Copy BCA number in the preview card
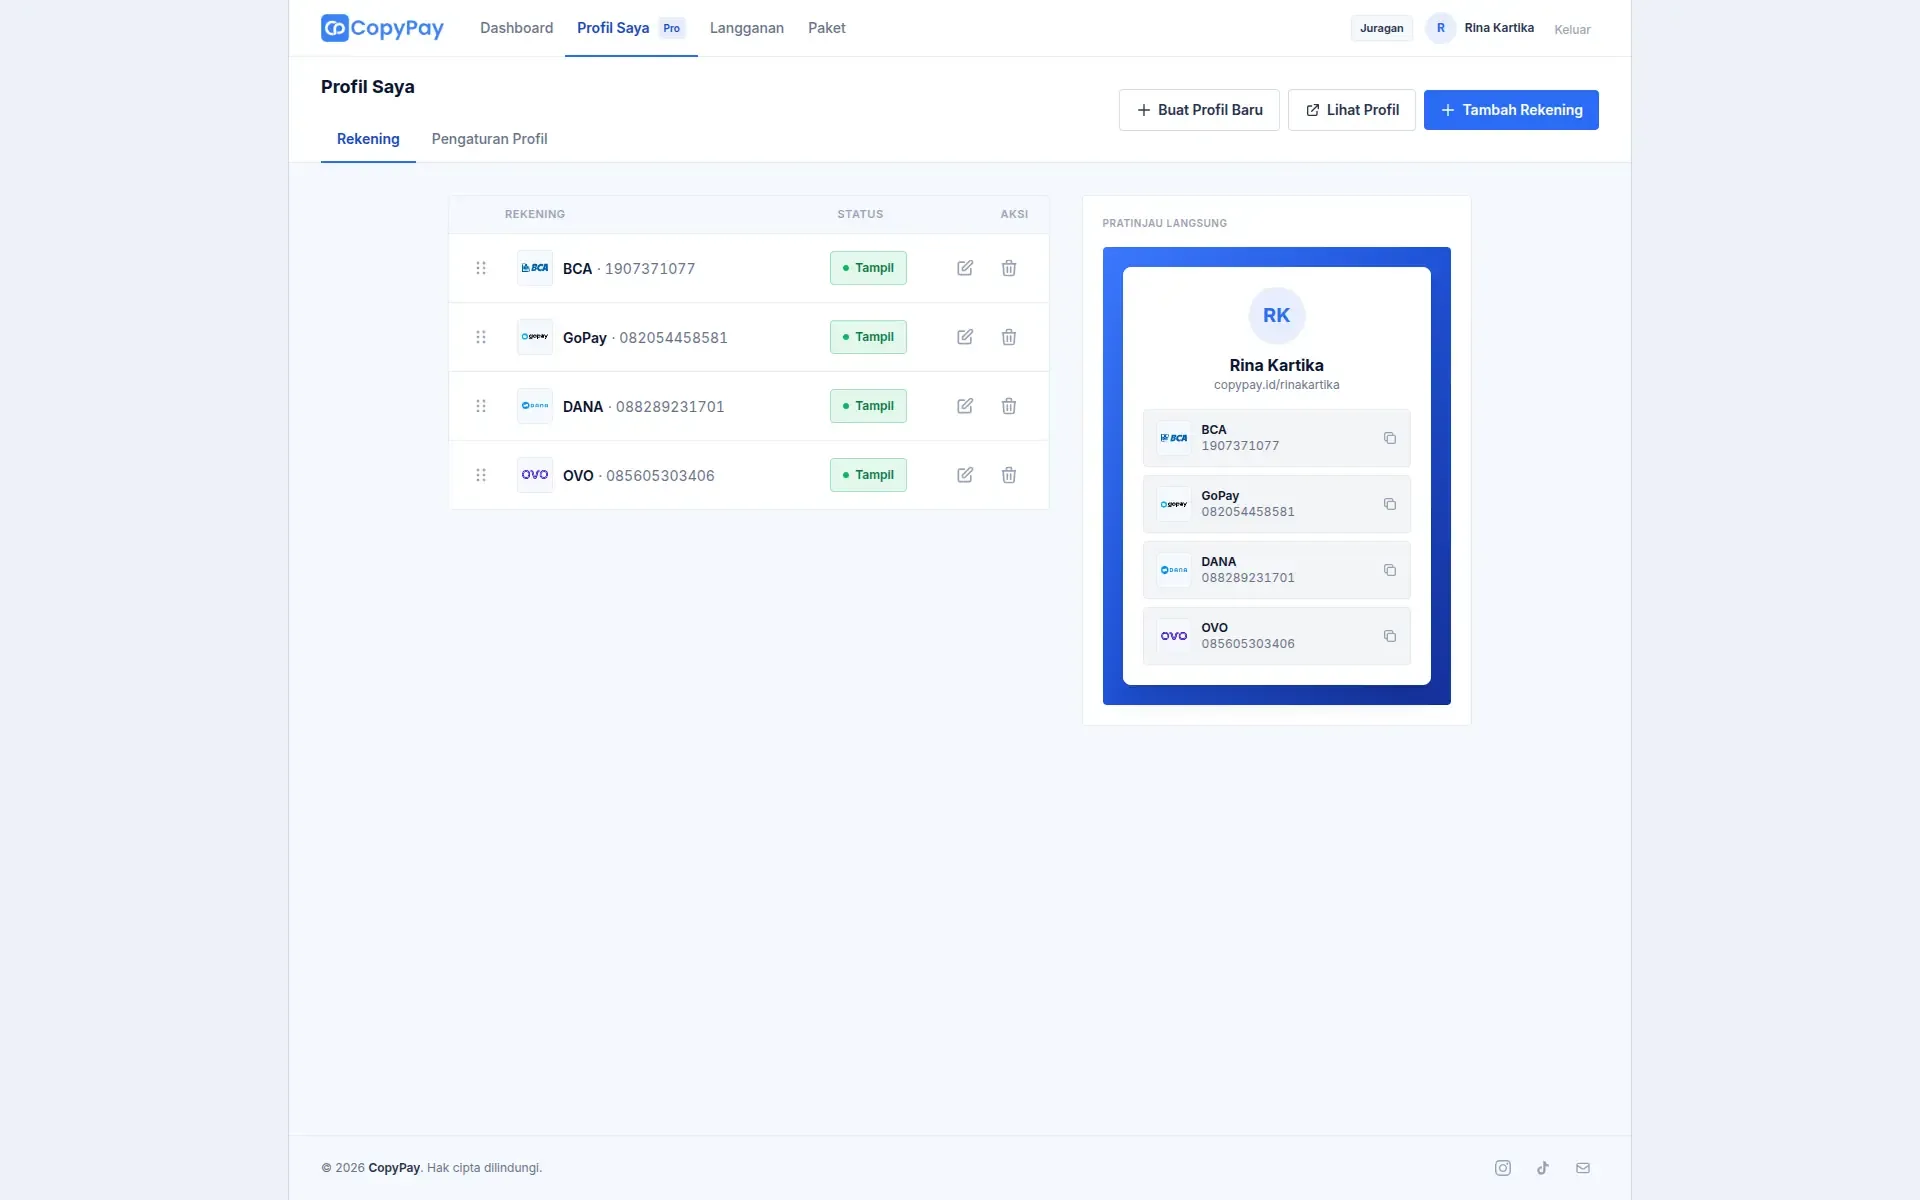 click(1390, 438)
